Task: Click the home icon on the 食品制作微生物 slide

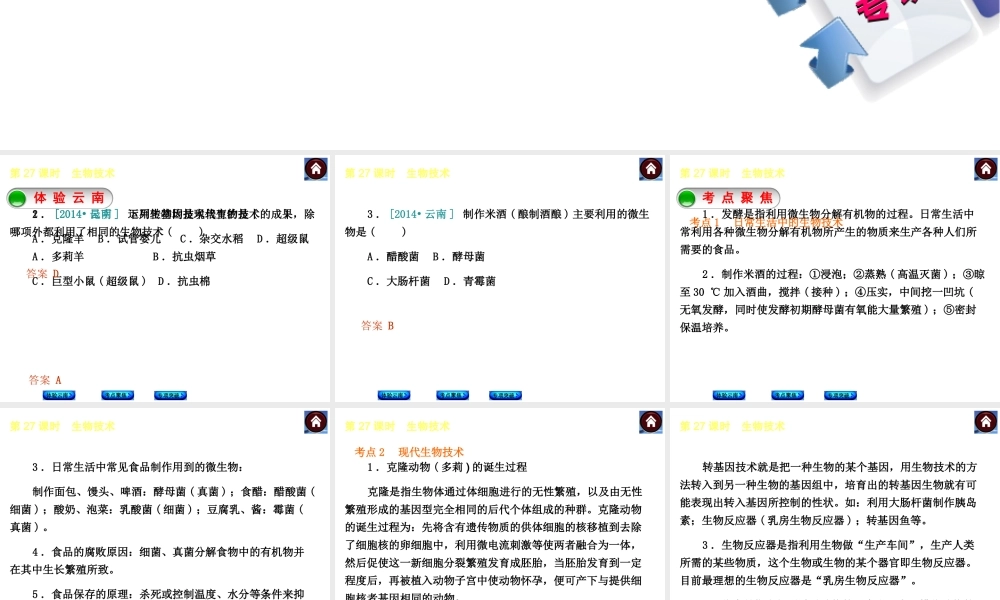Action: pyautogui.click(x=316, y=422)
